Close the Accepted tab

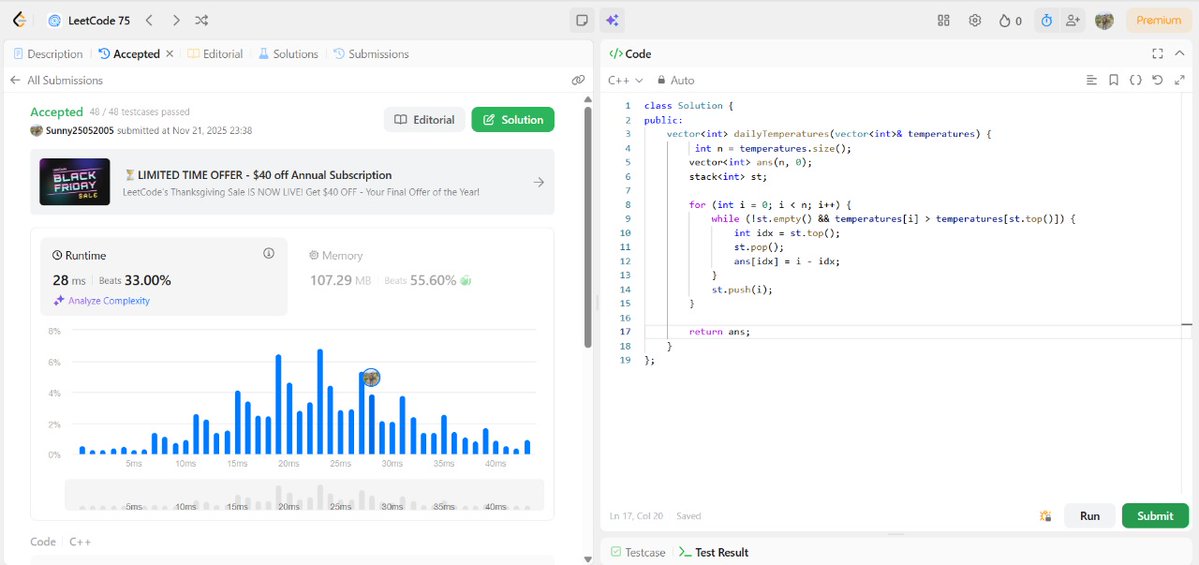point(170,54)
